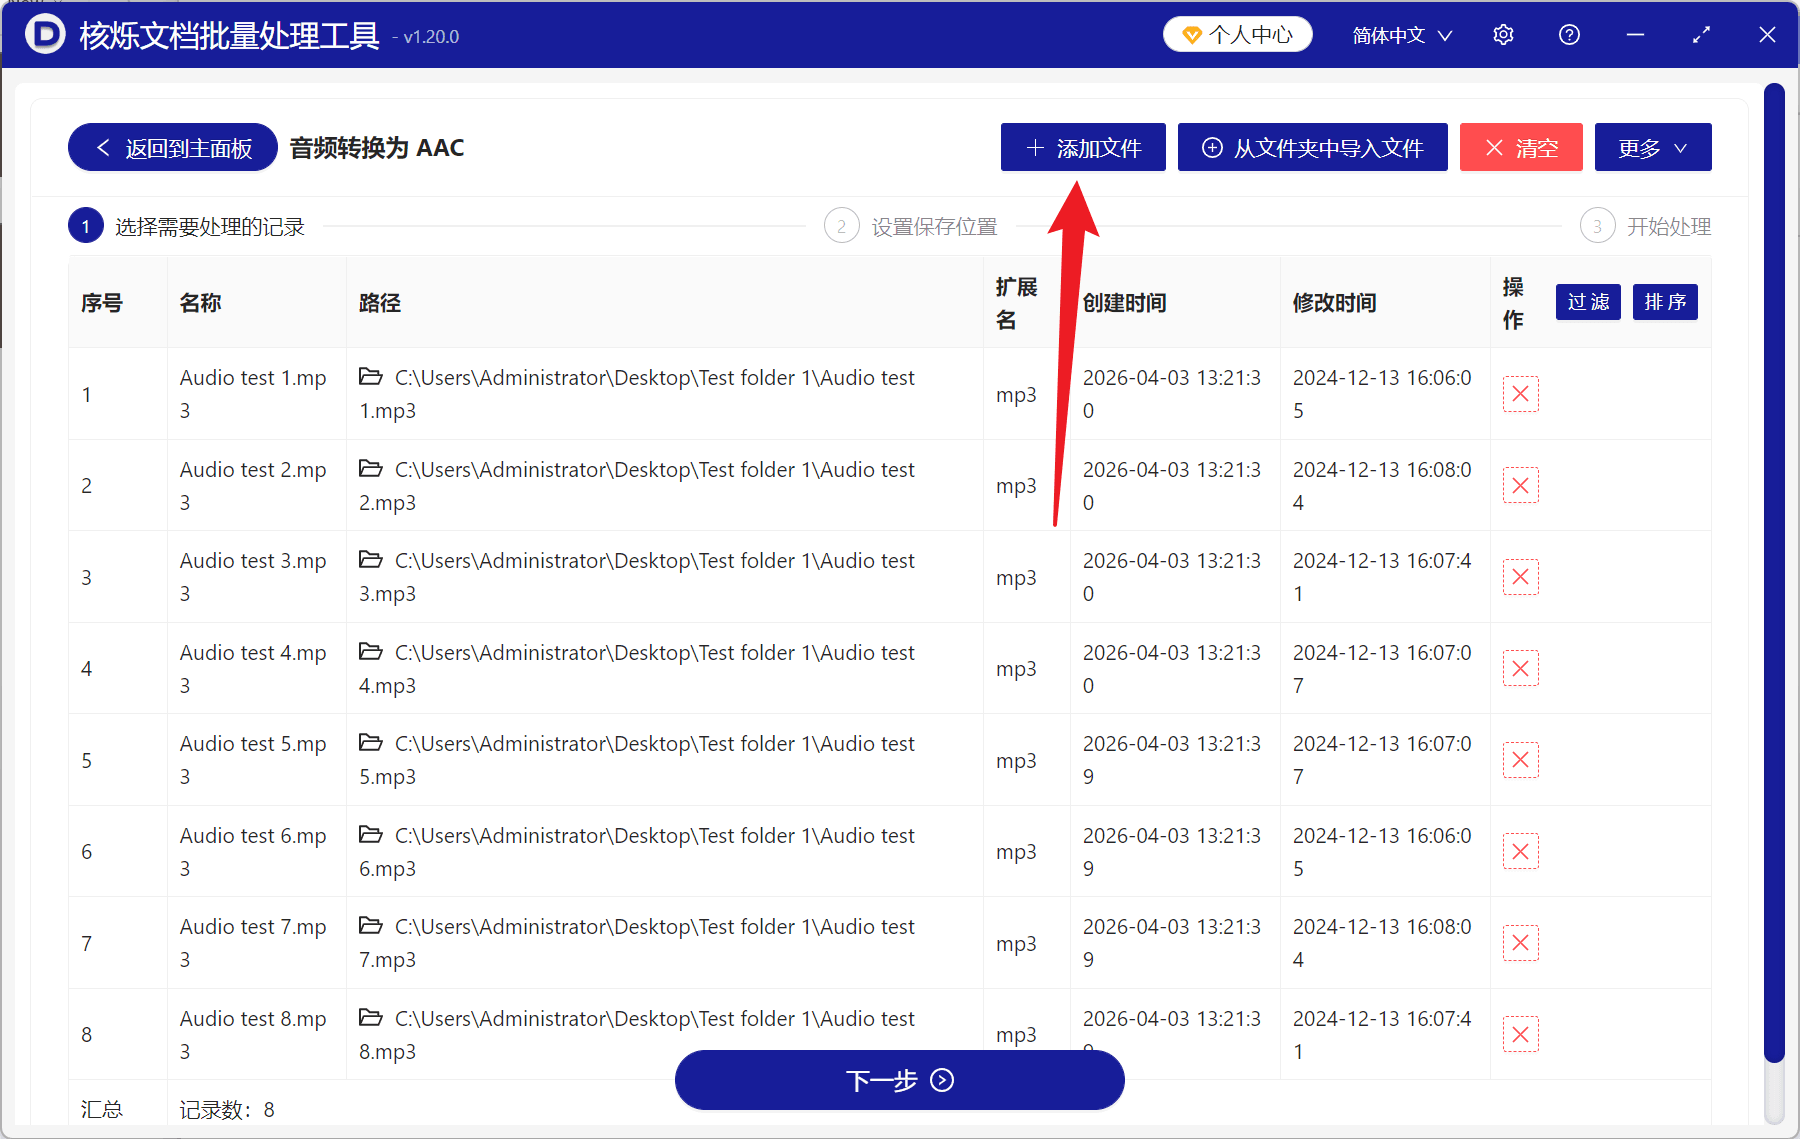Delete the Audio test 7.mp3 entry
1800x1139 pixels.
click(x=1520, y=943)
